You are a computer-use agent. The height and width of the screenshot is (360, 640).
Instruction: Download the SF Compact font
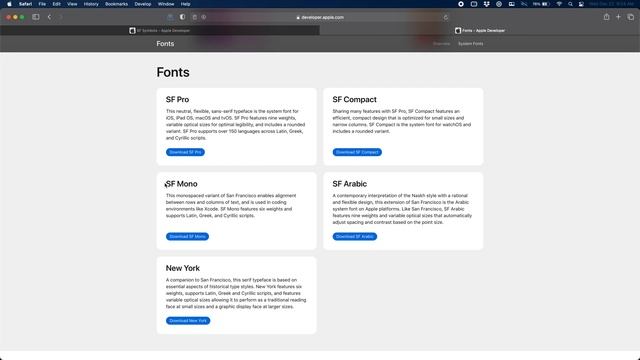357,152
